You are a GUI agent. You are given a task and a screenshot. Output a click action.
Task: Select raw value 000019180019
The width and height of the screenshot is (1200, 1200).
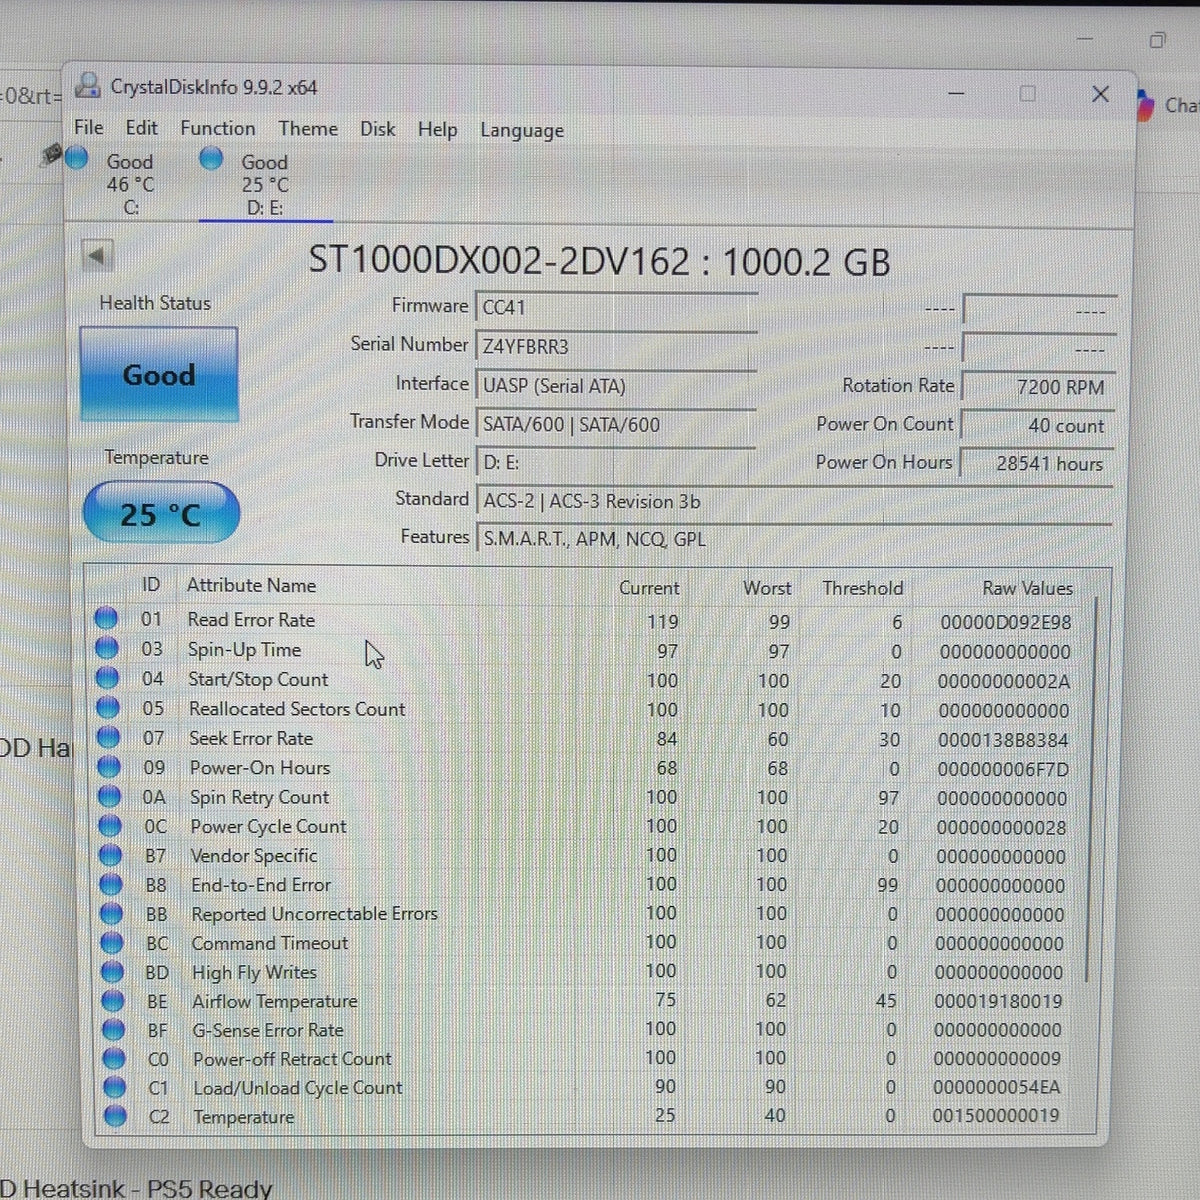[999, 1001]
